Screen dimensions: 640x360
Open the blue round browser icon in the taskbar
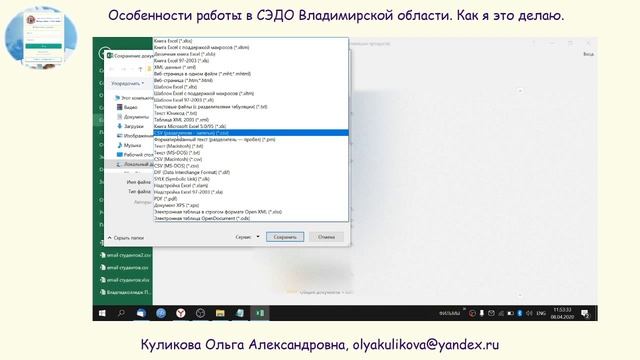click(161, 313)
